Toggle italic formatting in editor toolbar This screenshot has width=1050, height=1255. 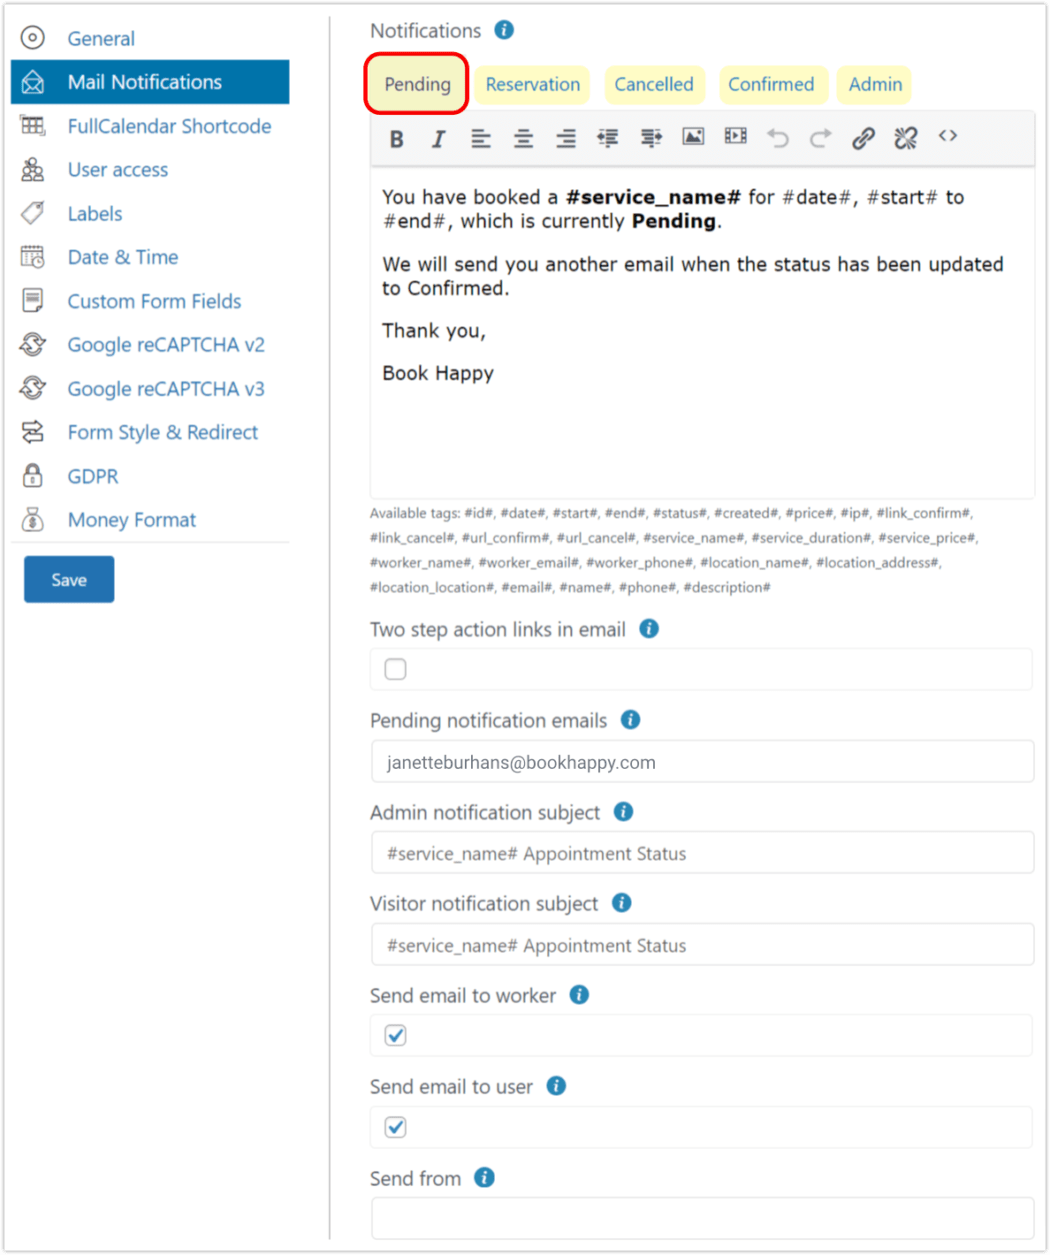438,139
